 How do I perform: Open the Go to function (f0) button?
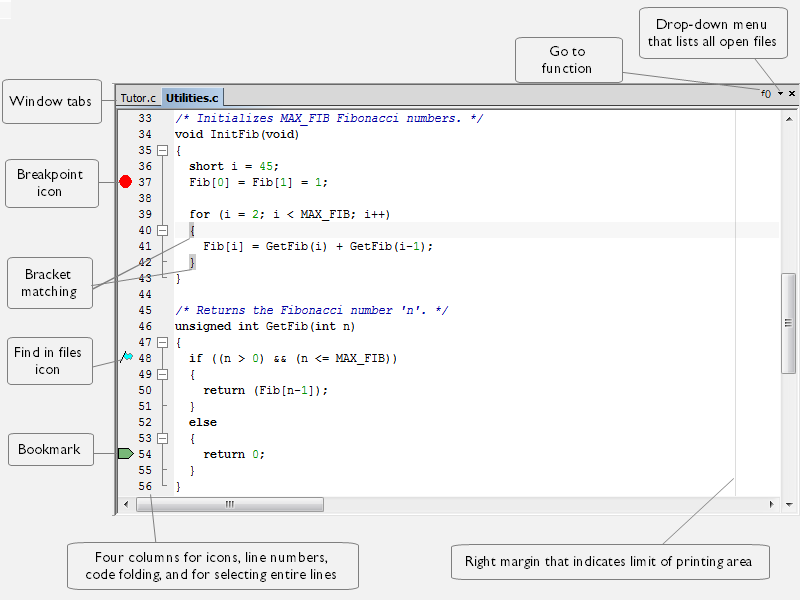(x=766, y=93)
